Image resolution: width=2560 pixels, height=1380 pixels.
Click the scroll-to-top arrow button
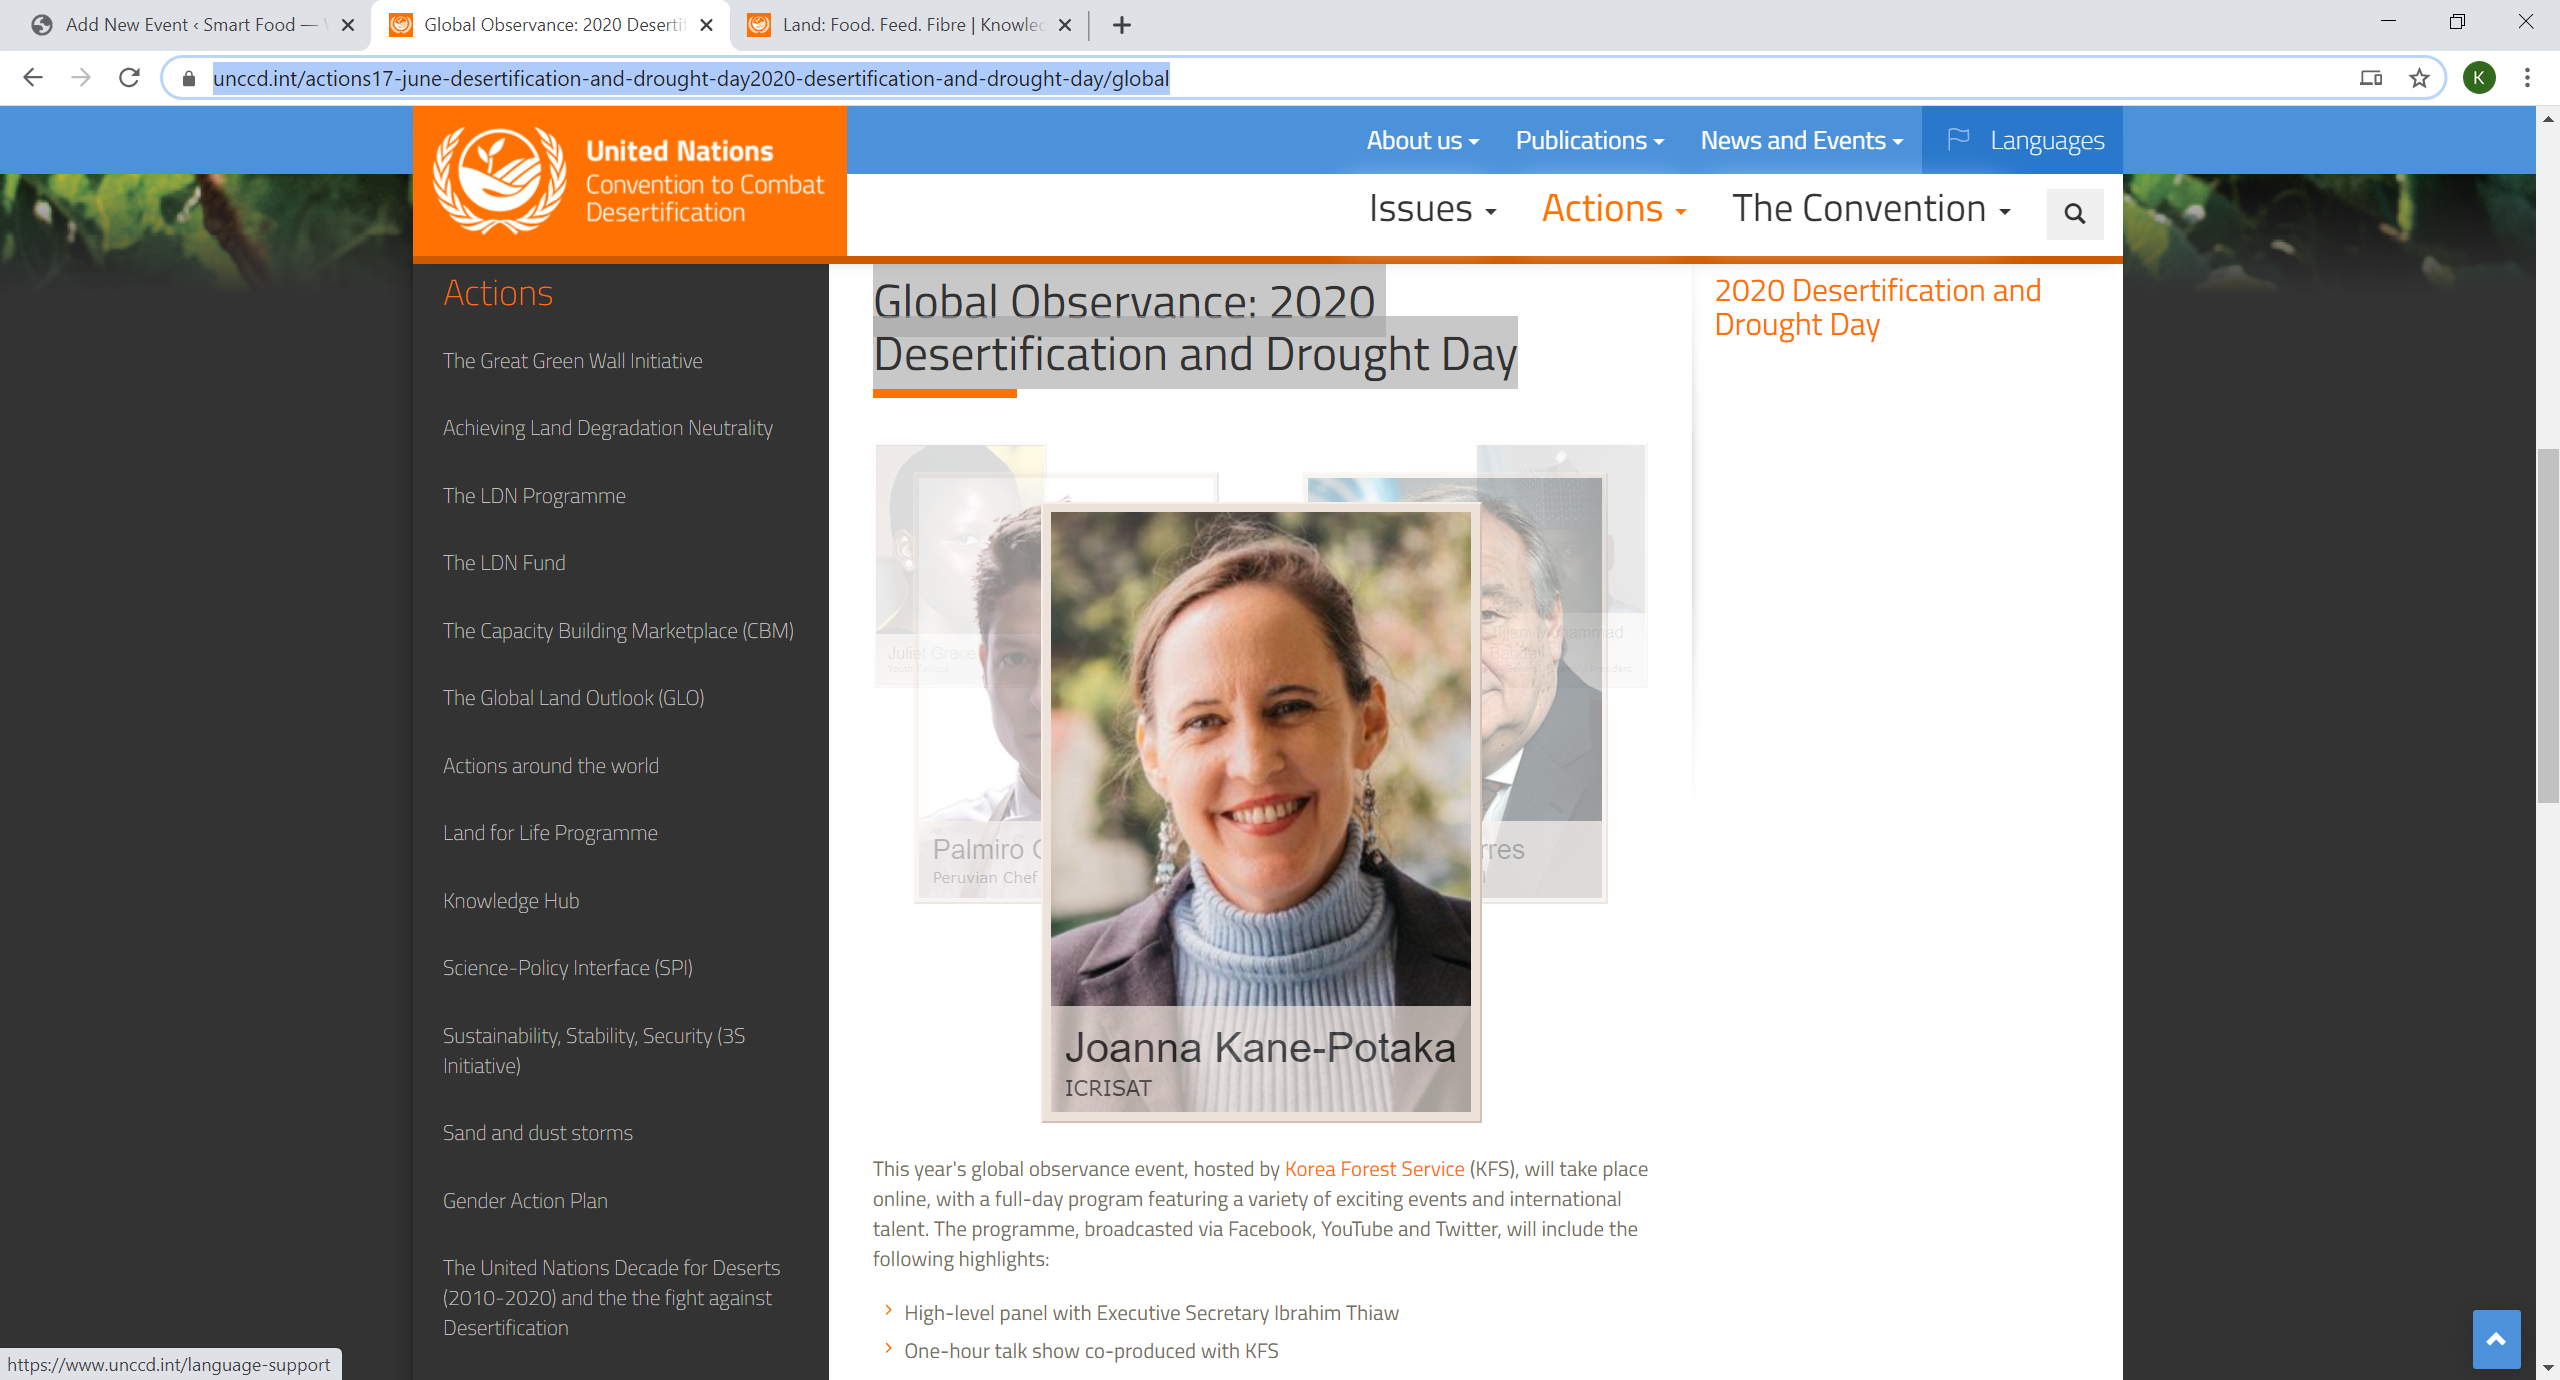2496,1339
